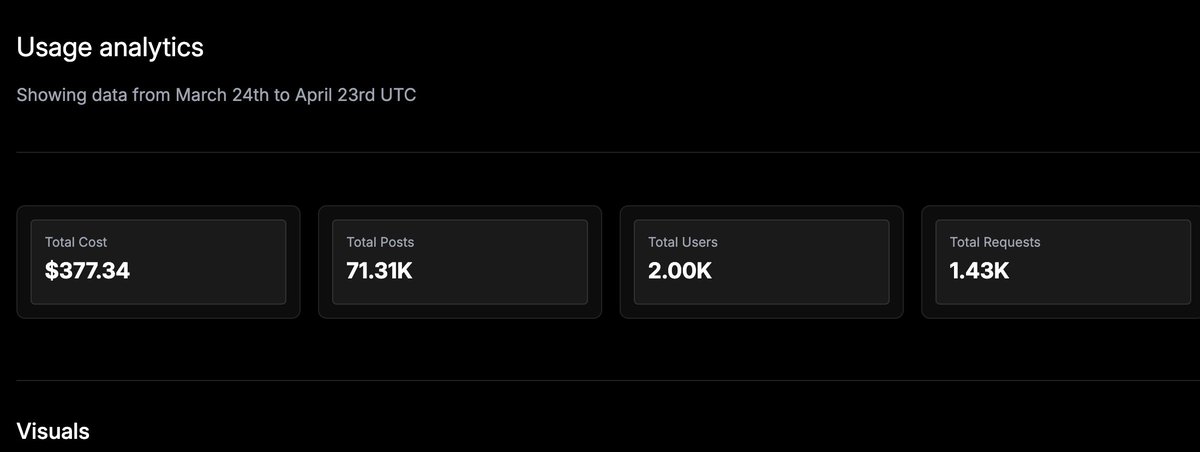Click the divider line above Visuals
Image resolution: width=1200 pixels, height=452 pixels.
[x=608, y=380]
